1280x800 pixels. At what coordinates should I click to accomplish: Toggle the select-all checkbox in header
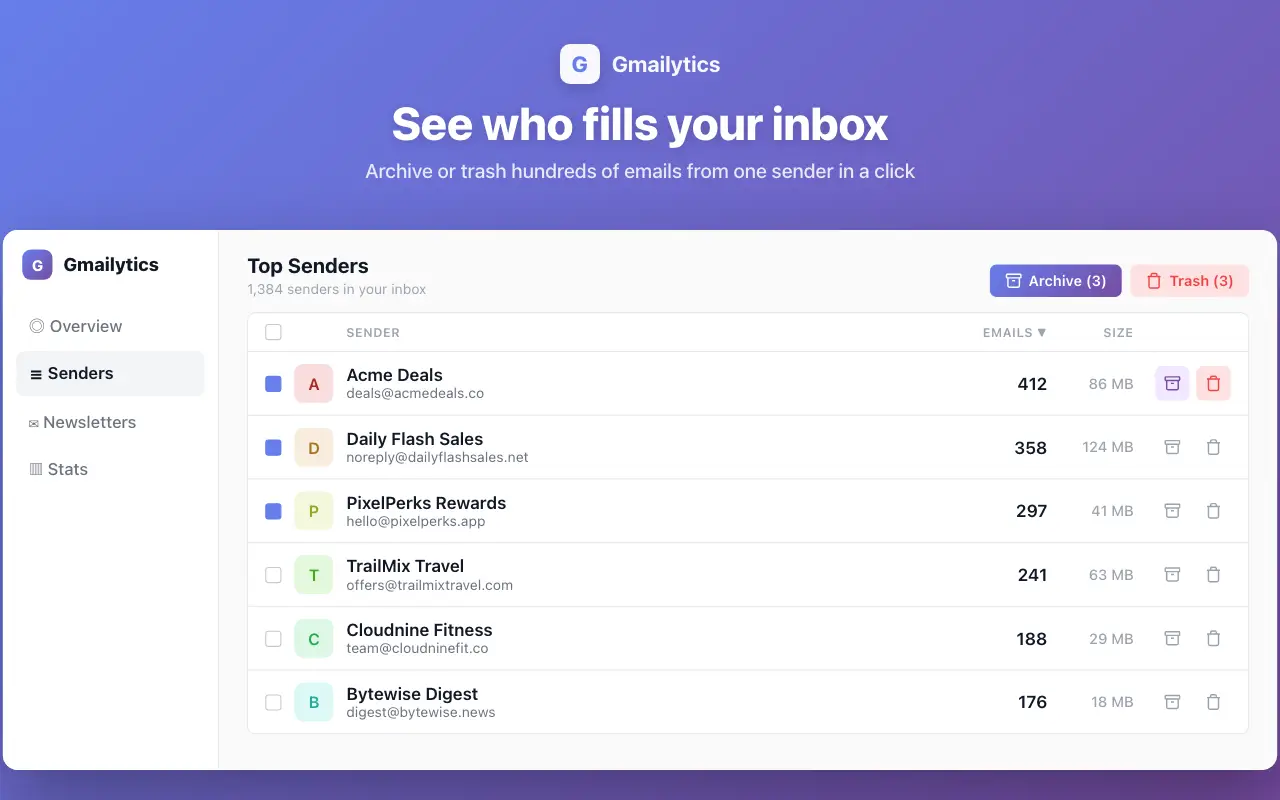click(273, 332)
